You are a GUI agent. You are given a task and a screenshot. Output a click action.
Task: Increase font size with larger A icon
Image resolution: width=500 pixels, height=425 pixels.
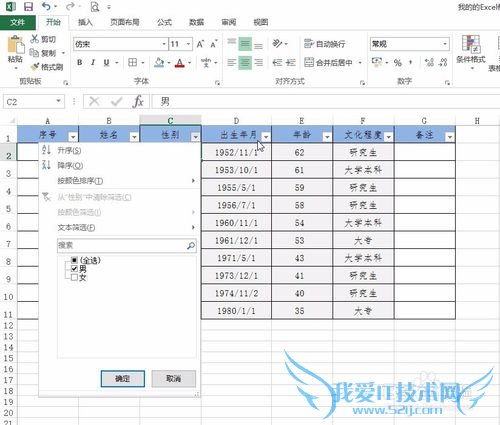200,44
